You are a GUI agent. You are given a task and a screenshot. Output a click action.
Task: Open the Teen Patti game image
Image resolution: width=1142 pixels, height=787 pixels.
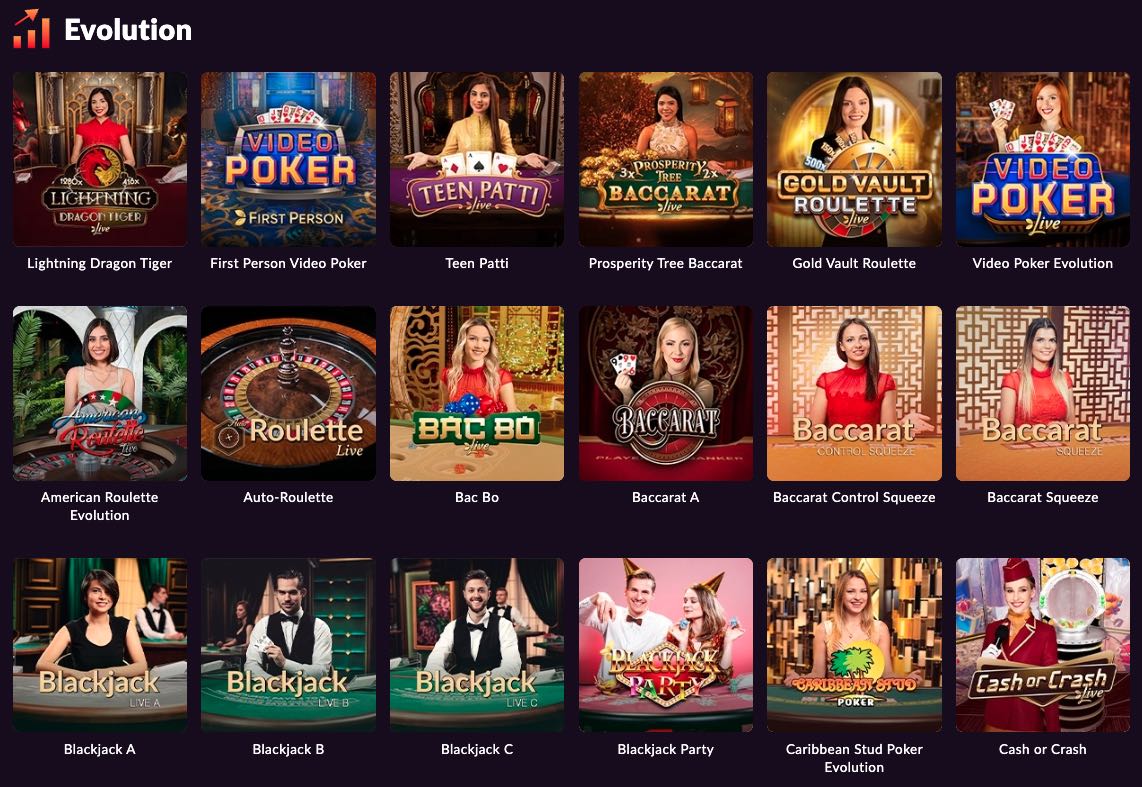(x=477, y=159)
